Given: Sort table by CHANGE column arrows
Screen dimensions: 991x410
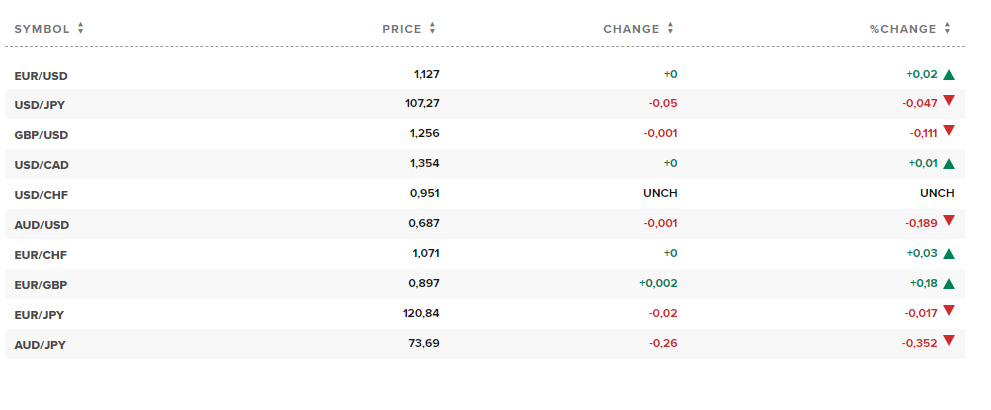Looking at the screenshot, I should point(671,28).
